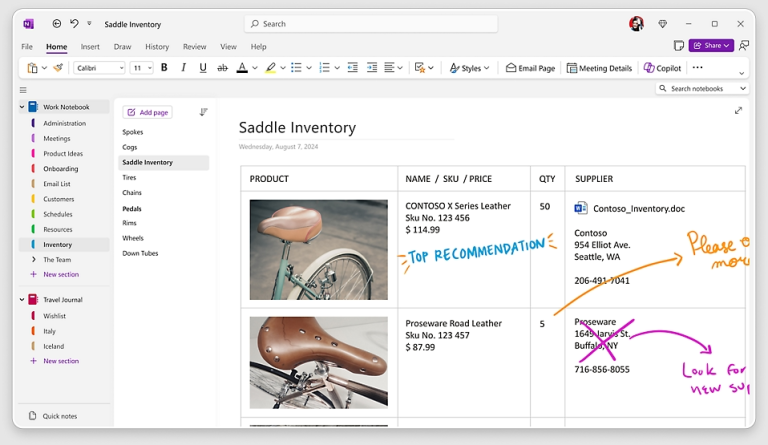Collapse the ribbon with the chevron
The height and width of the screenshot is (445, 768).
742,73
